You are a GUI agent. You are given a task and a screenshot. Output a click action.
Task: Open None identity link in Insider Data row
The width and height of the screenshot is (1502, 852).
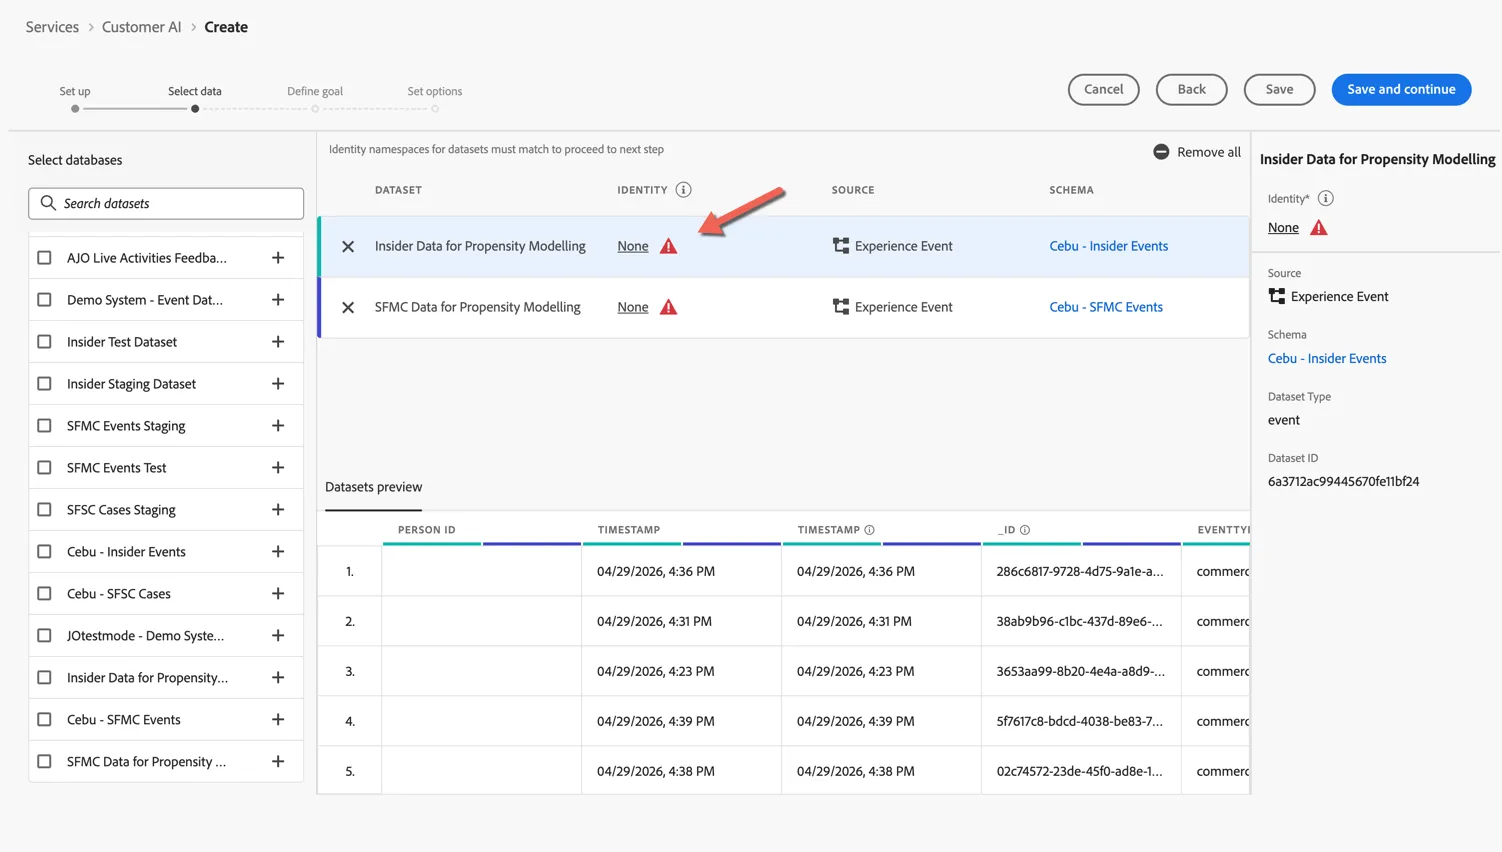(633, 246)
